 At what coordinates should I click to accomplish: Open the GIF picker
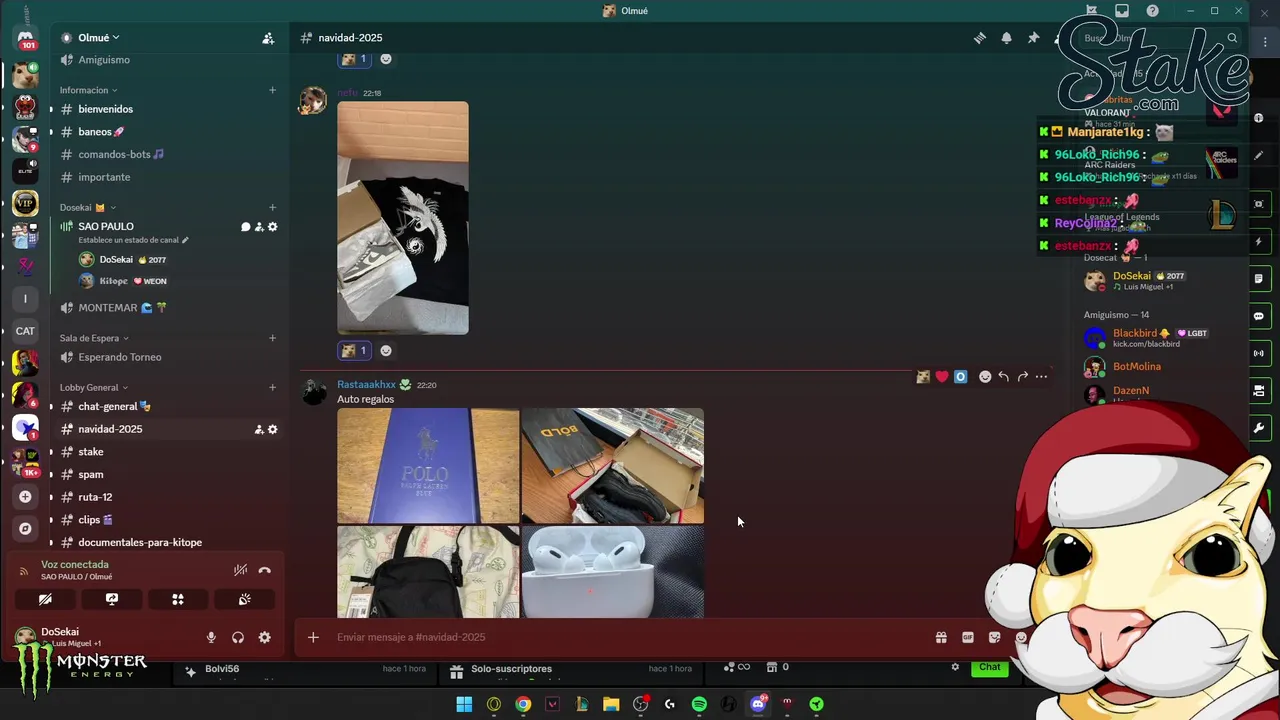click(968, 637)
